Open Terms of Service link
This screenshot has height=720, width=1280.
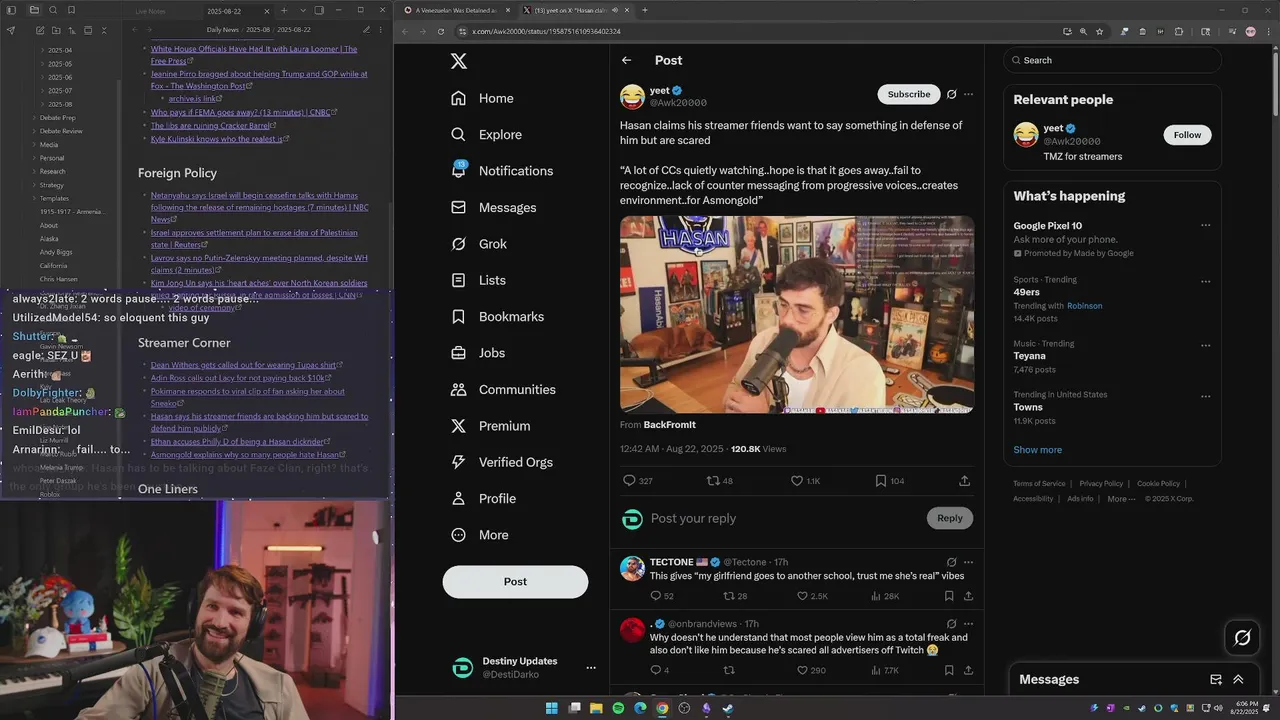tap(1039, 484)
